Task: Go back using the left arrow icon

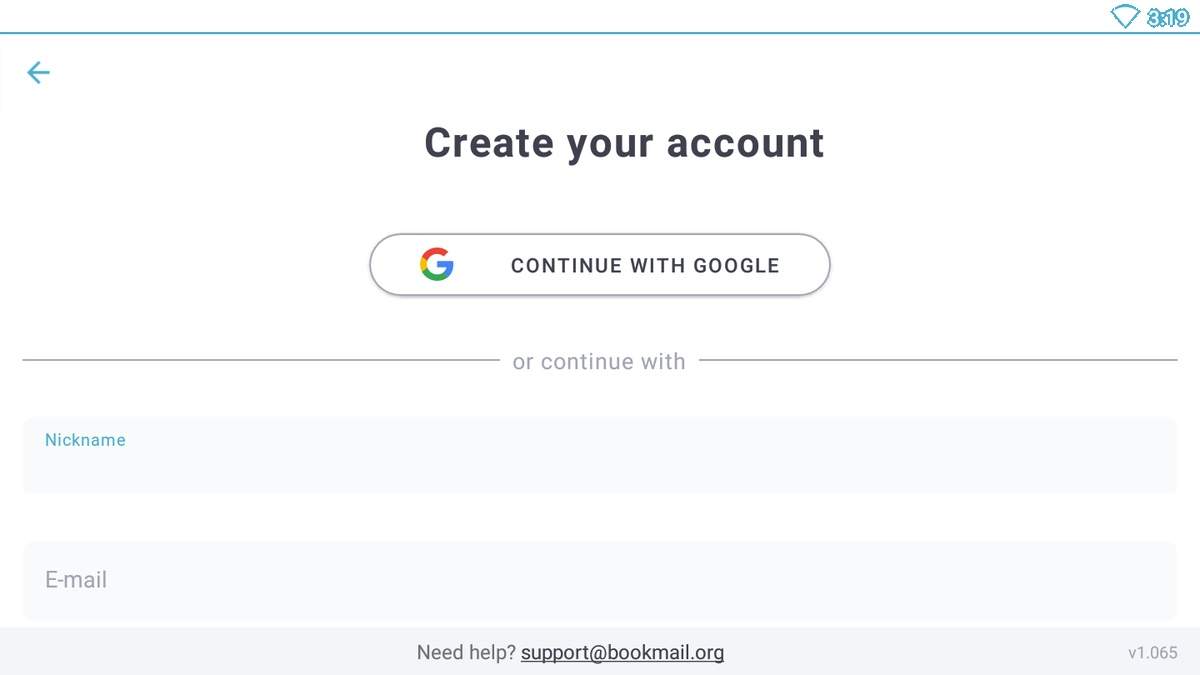Action: [x=38, y=72]
